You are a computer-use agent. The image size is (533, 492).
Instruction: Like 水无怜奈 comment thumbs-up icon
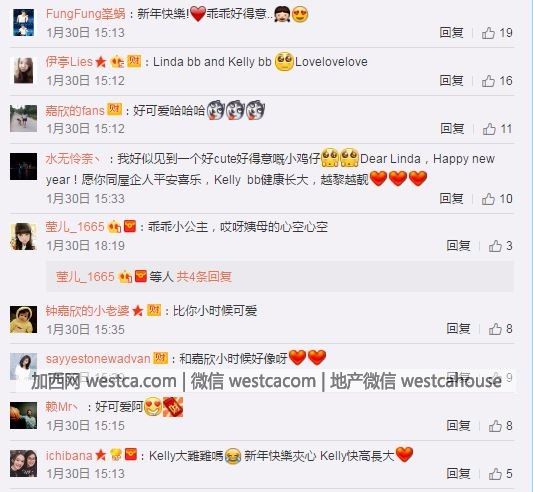pos(488,199)
